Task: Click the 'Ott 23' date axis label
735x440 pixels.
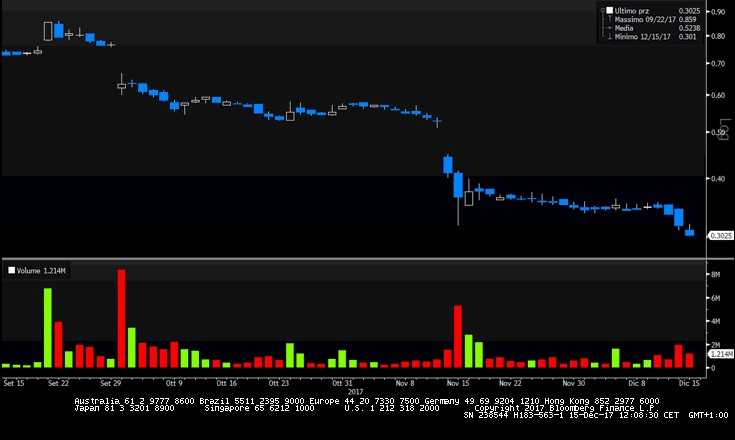Action: [x=279, y=383]
